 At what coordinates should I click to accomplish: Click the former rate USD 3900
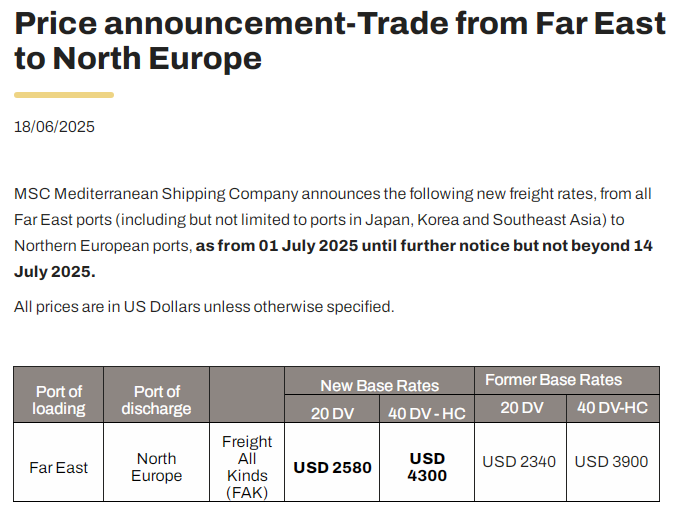[x=612, y=461]
